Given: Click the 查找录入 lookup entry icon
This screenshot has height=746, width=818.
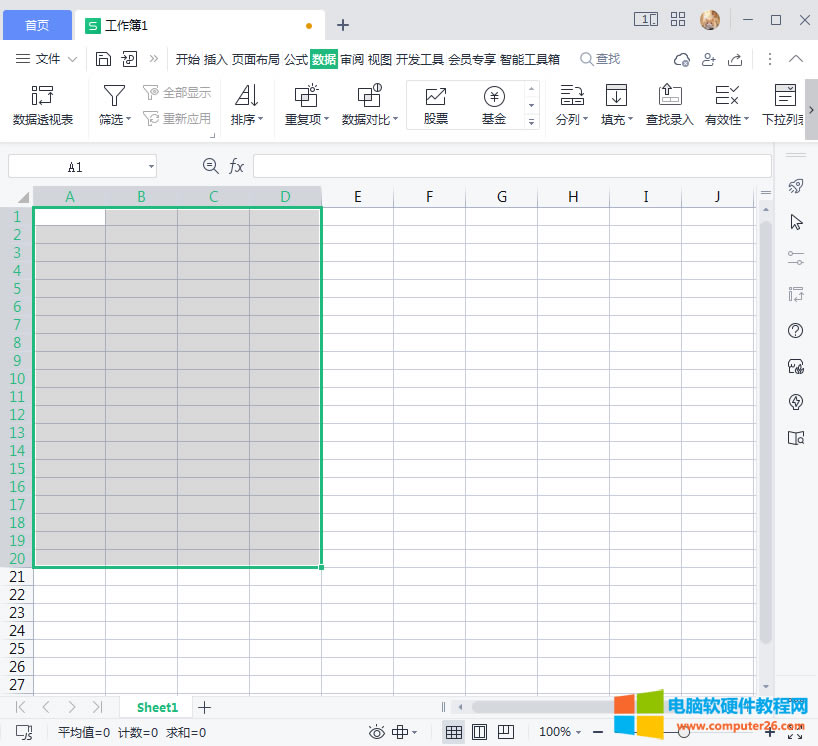Looking at the screenshot, I should [x=669, y=105].
